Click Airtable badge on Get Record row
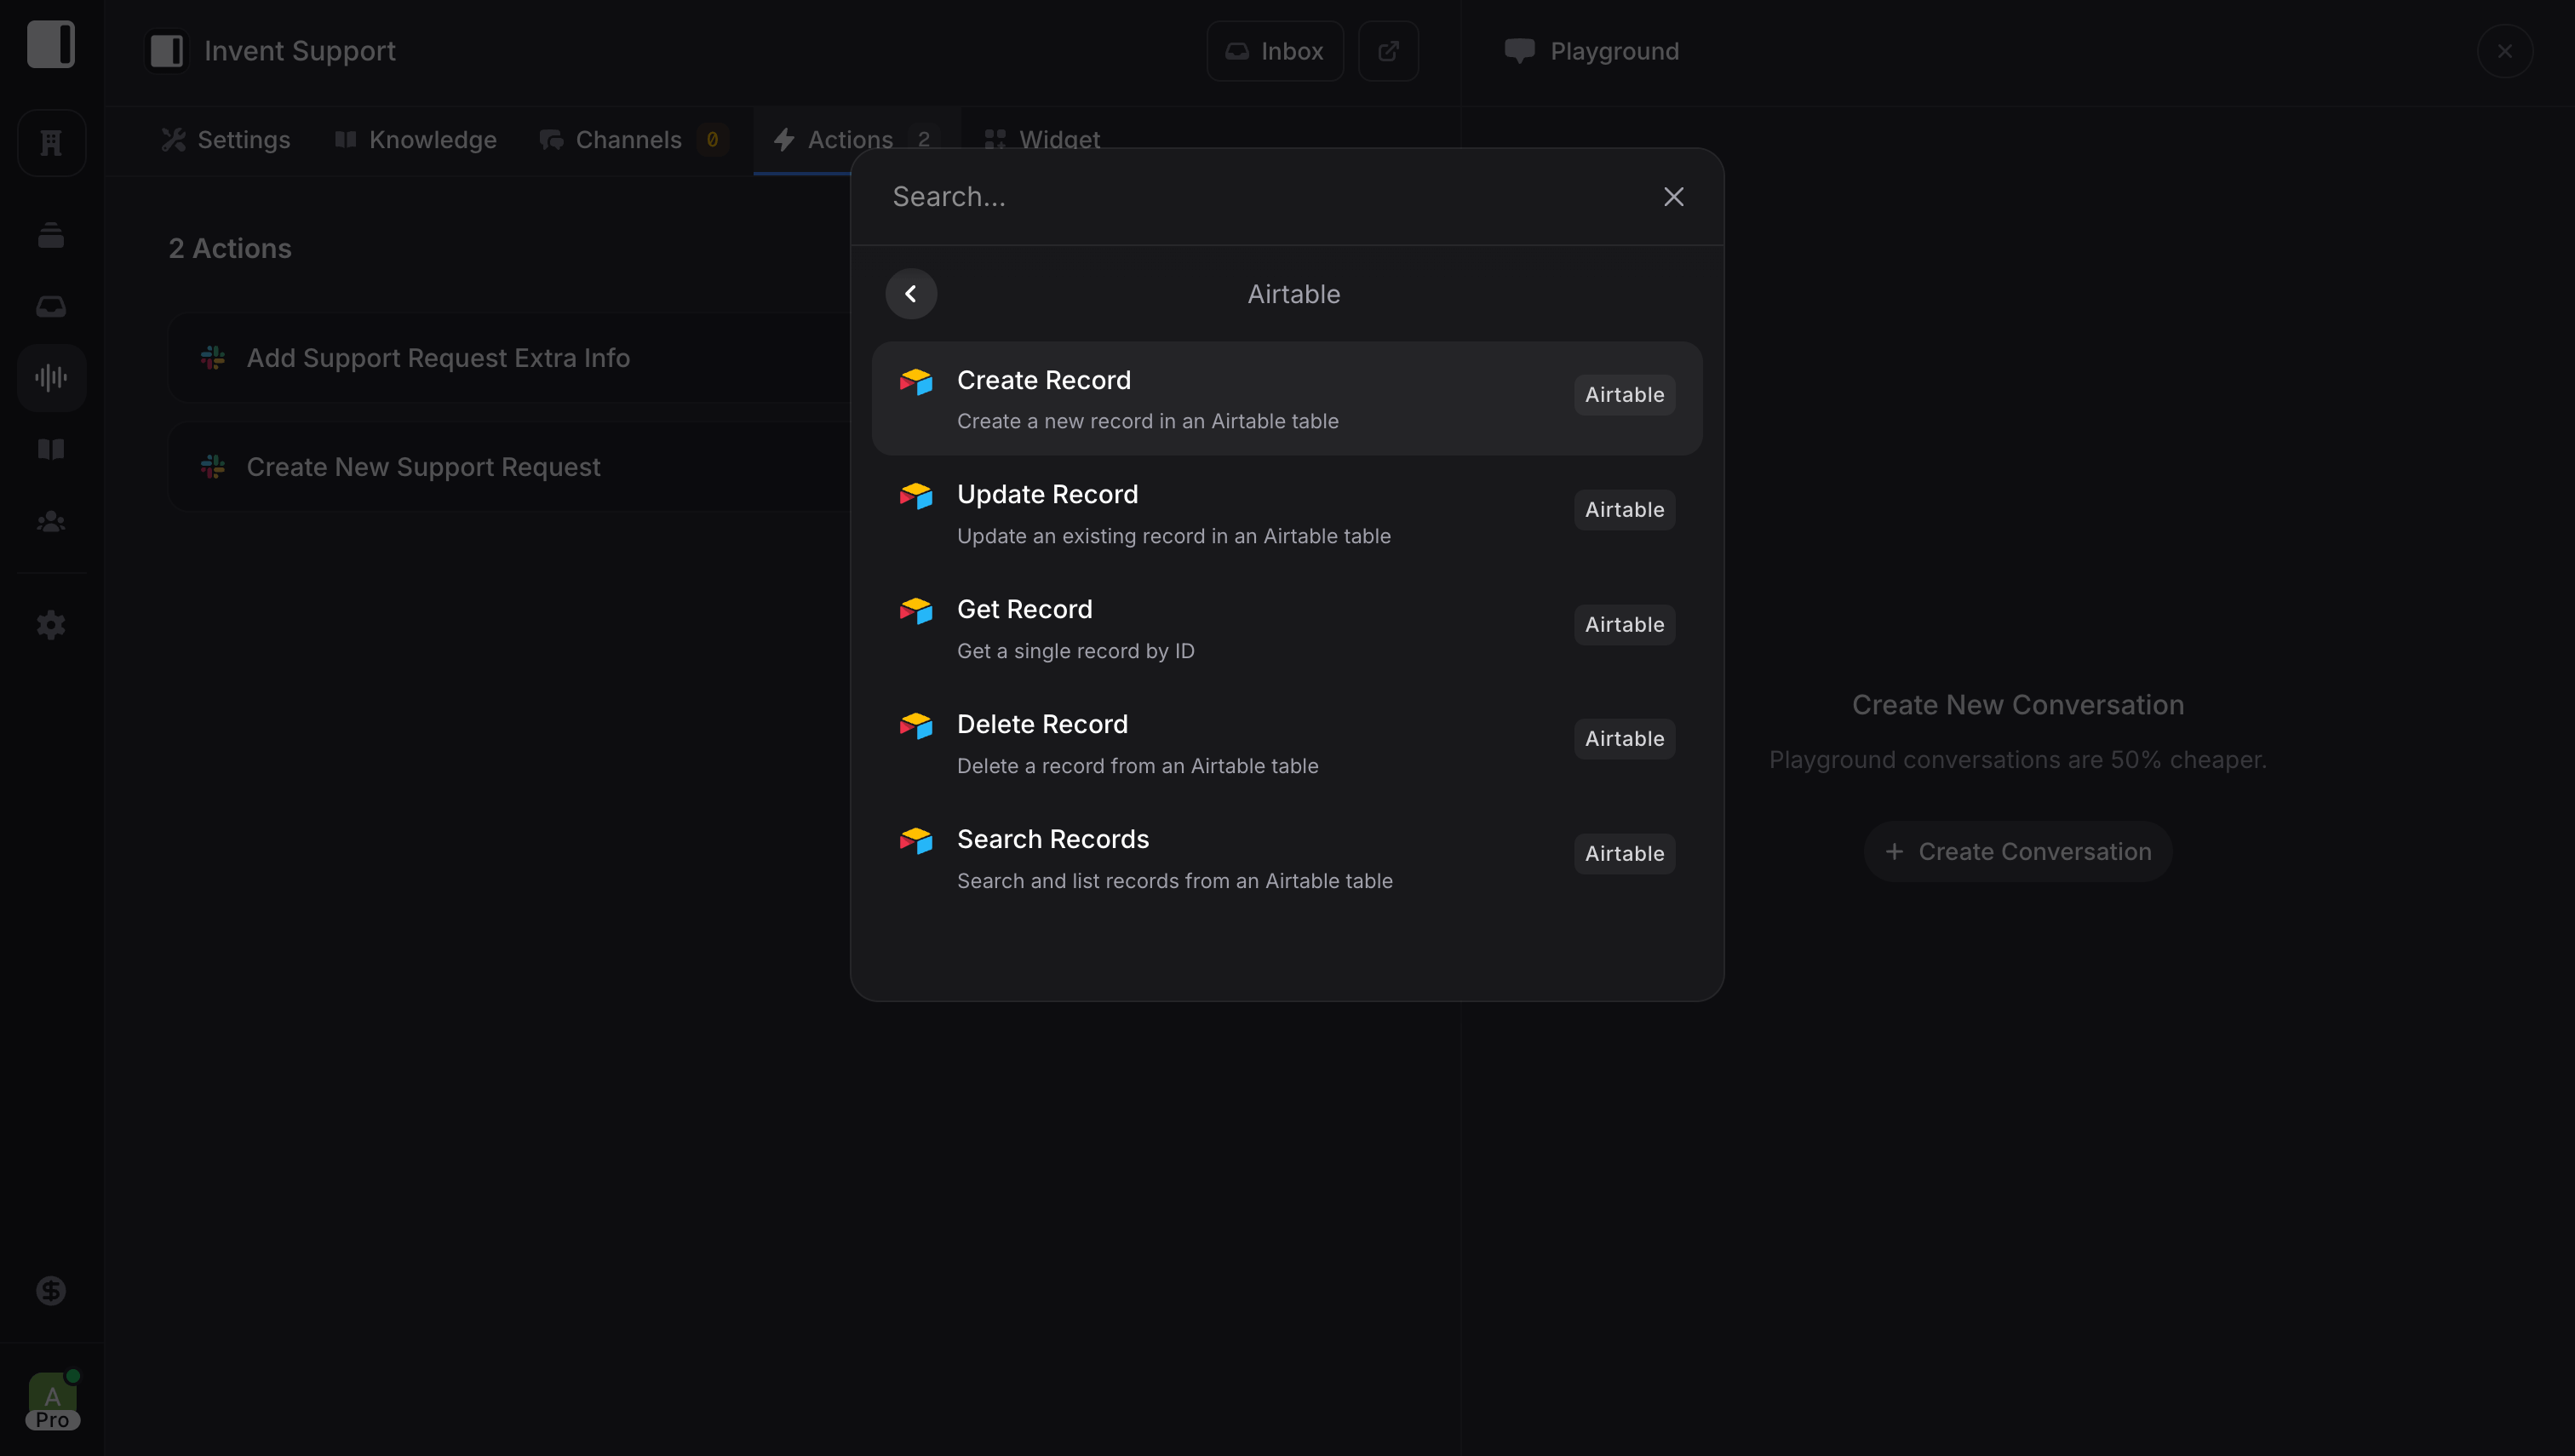This screenshot has height=1456, width=2575. [x=1625, y=625]
